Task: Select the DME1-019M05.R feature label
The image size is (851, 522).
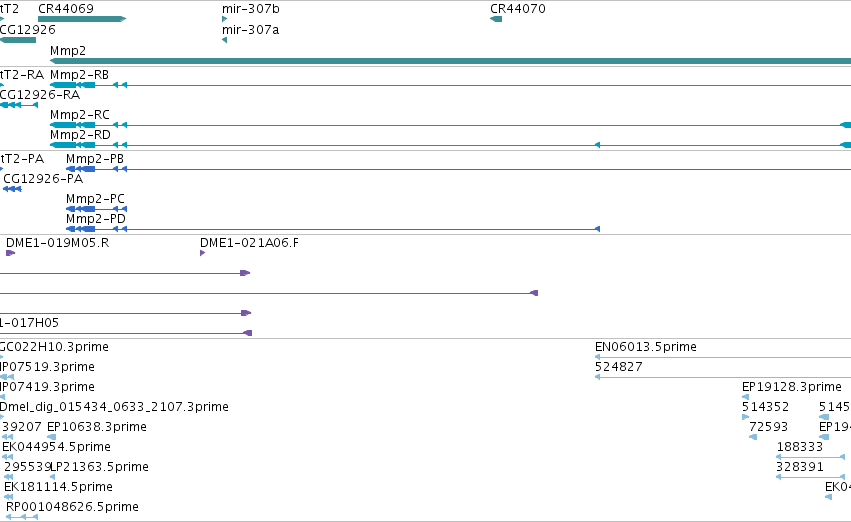Action: (x=58, y=243)
